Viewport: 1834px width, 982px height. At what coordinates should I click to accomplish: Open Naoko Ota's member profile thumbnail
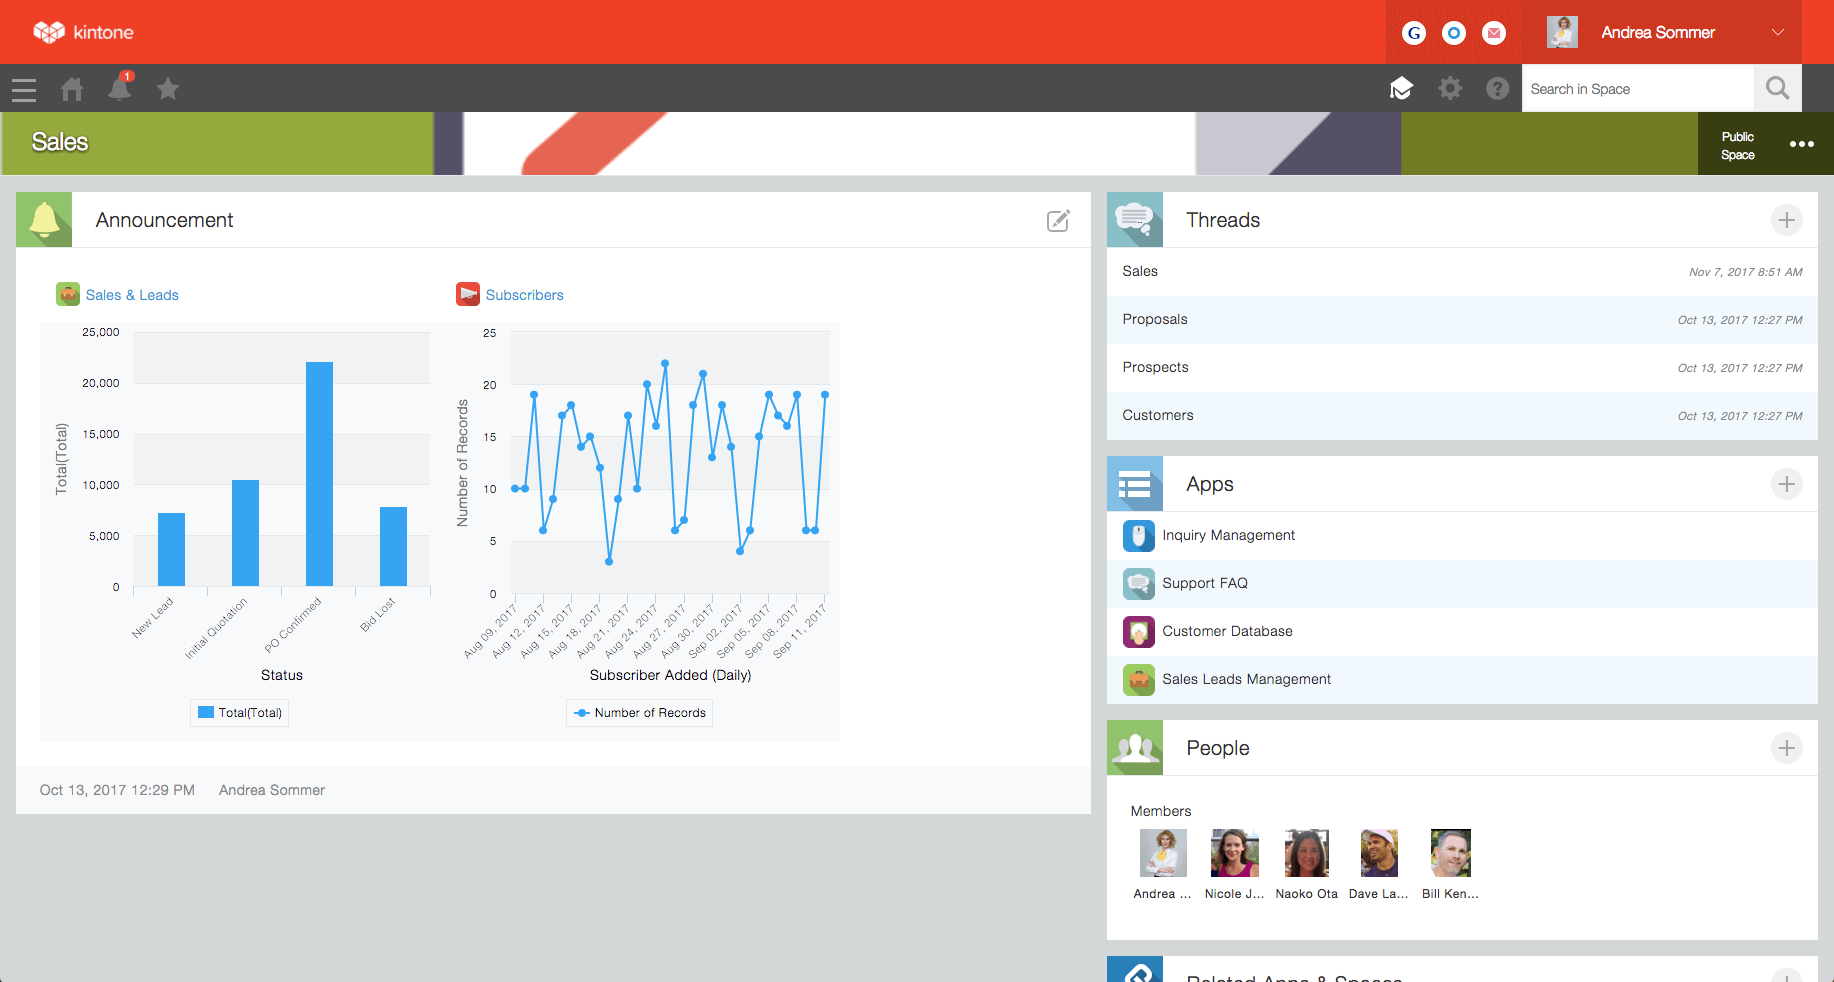pos(1306,853)
